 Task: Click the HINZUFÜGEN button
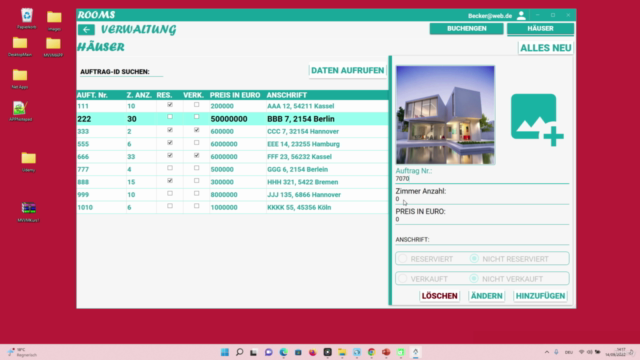pyautogui.click(x=540, y=296)
